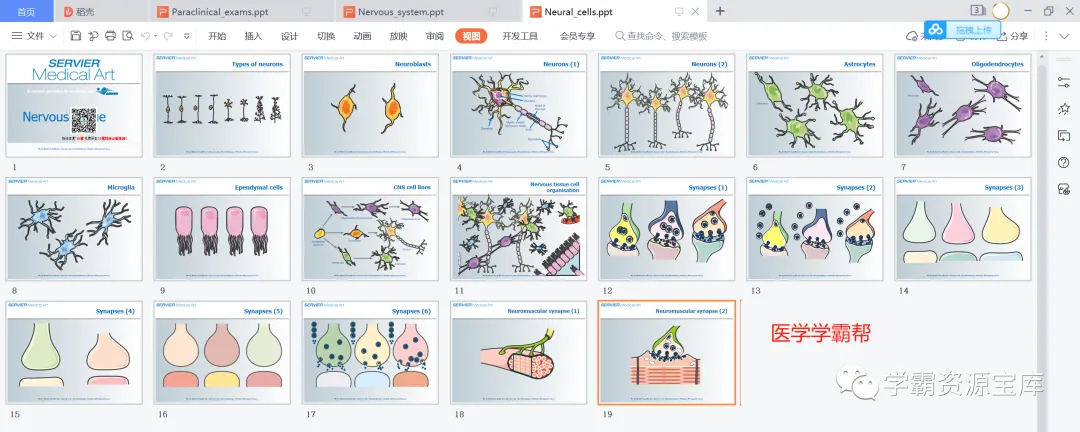Click the Print icon in the toolbar
This screenshot has height=432, width=1080.
(x=110, y=36)
